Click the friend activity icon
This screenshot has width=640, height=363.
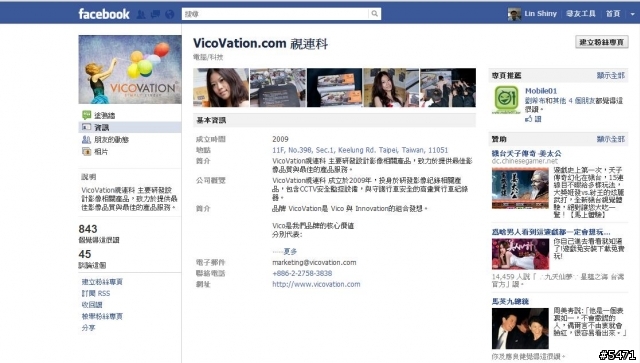[x=87, y=140]
